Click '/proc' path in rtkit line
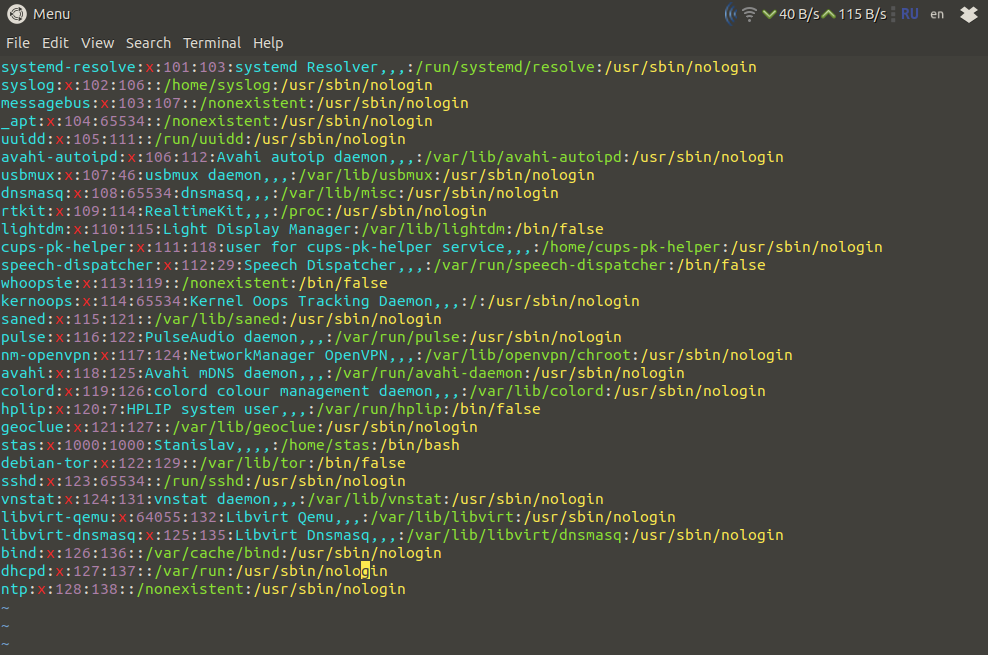Screen dimensions: 988x655 click(x=302, y=211)
